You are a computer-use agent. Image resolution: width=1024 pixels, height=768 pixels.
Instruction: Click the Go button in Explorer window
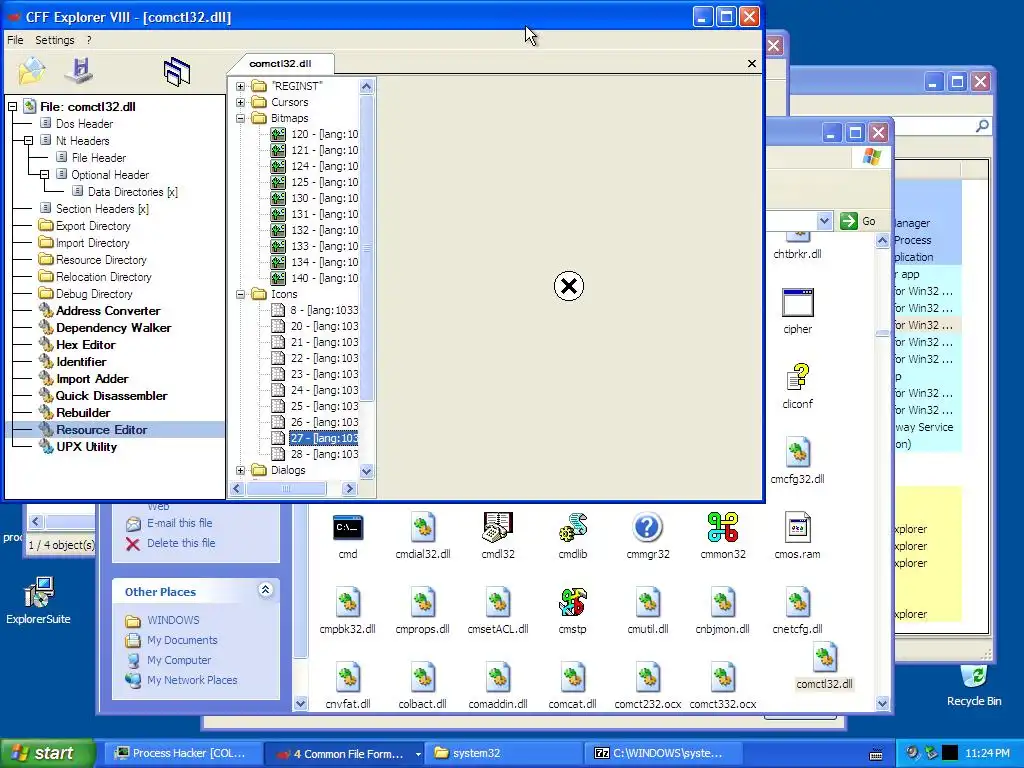pyautogui.click(x=858, y=221)
